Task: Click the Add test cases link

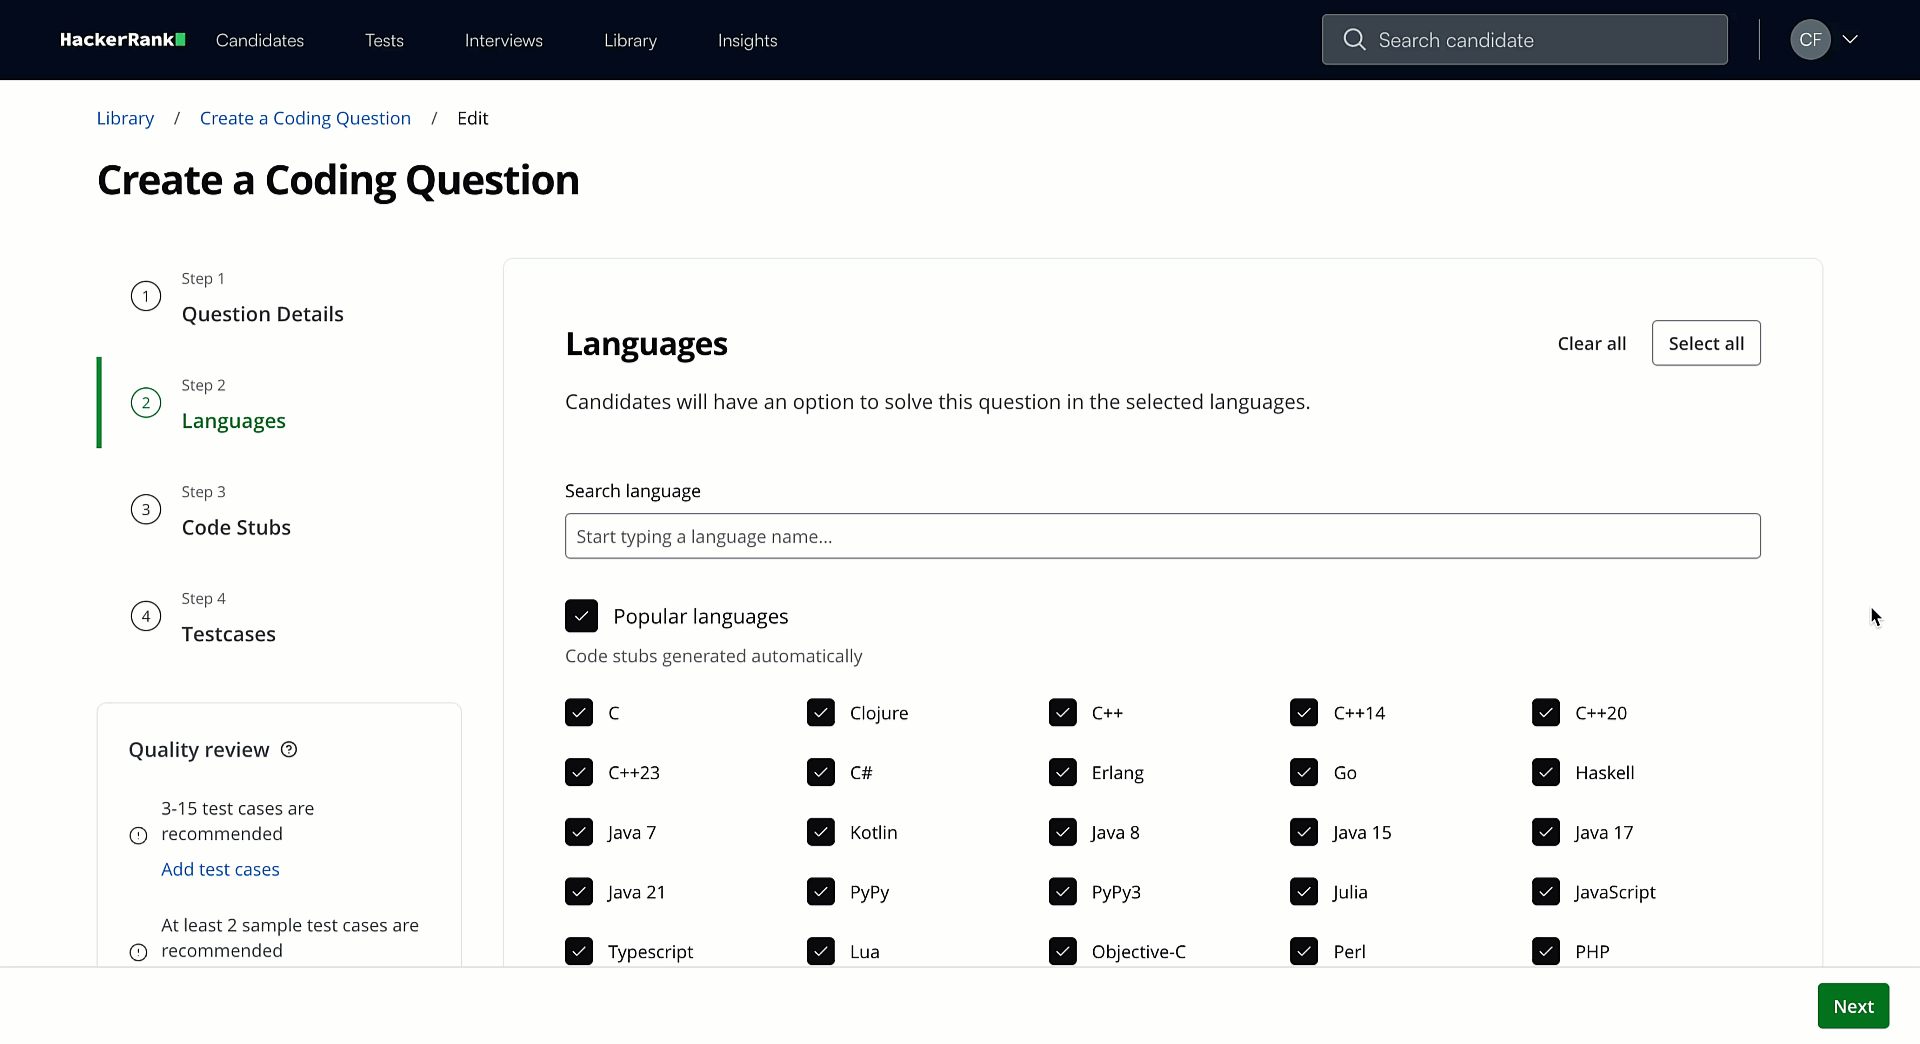Action: click(x=220, y=869)
